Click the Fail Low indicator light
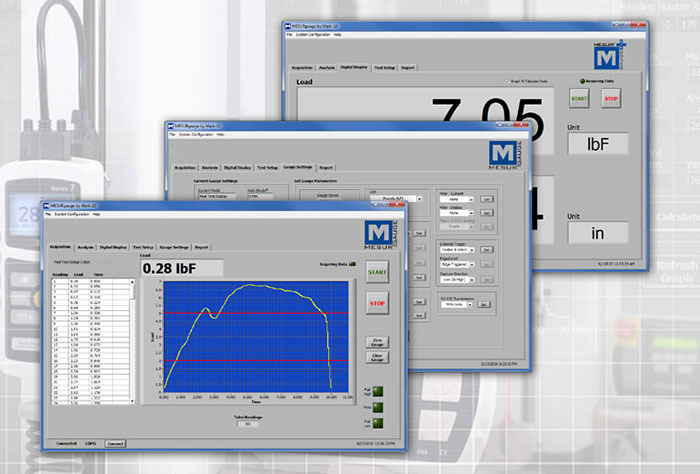700x474 pixels. pyautogui.click(x=378, y=423)
